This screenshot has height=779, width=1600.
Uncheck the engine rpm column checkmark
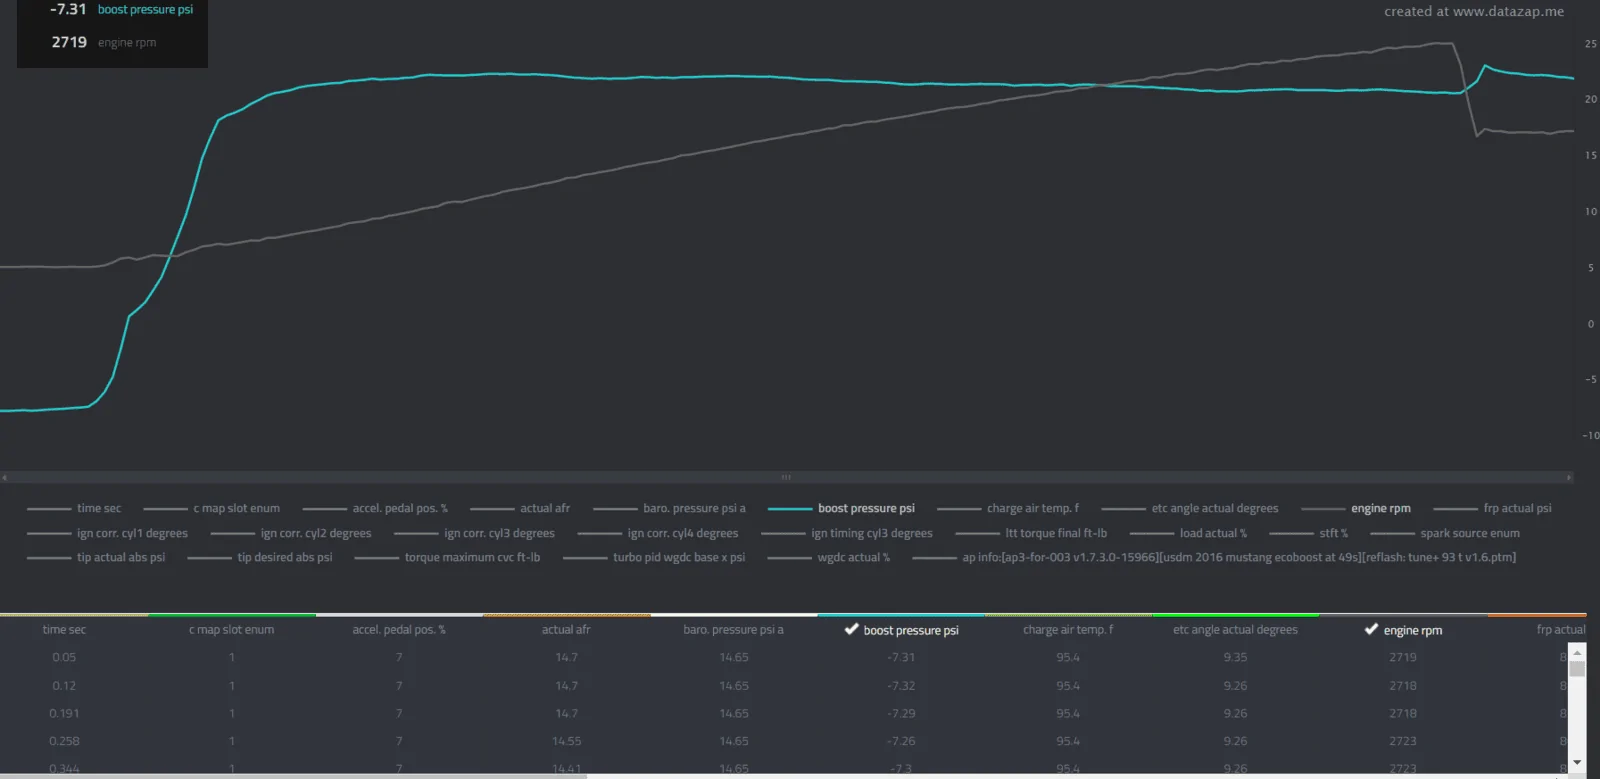[x=1371, y=629]
